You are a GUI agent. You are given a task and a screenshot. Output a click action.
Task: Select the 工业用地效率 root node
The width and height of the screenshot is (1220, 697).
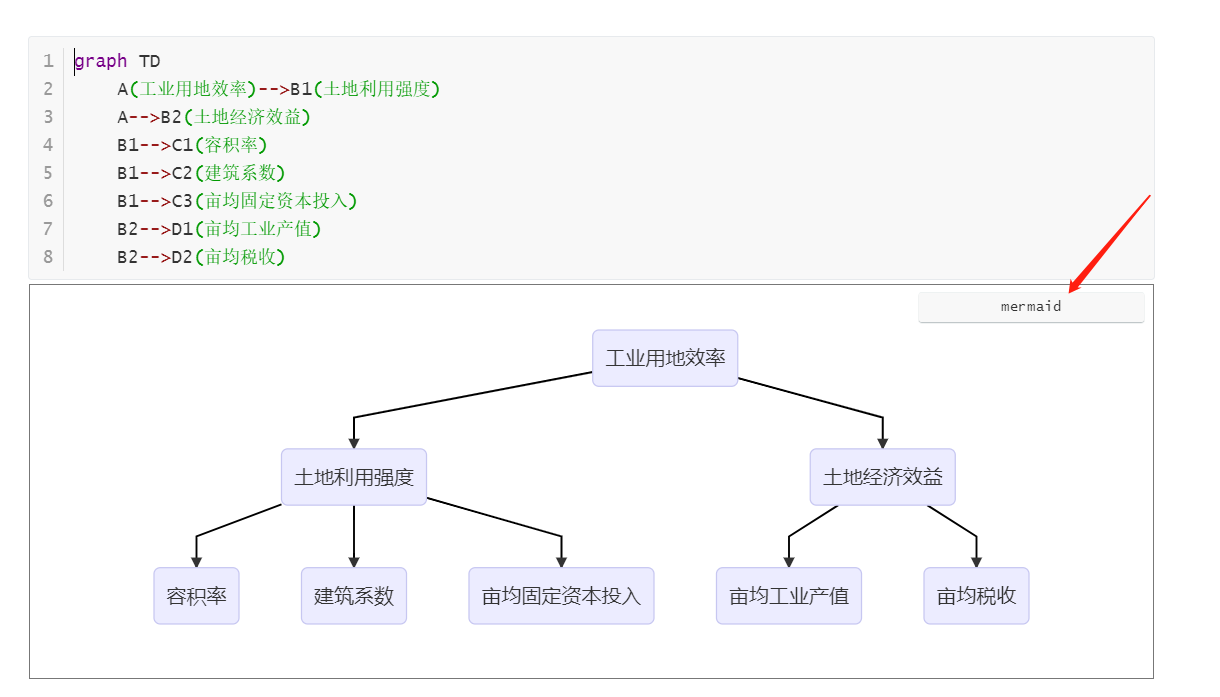[664, 357]
